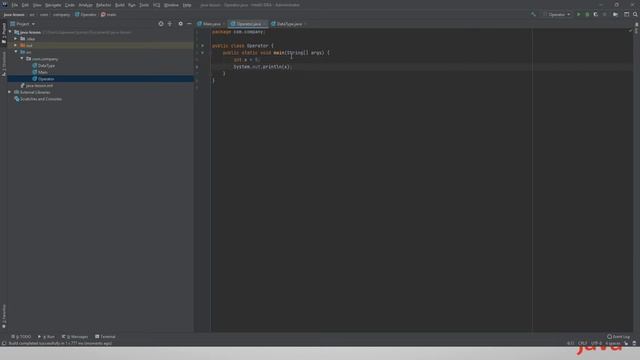Image resolution: width=640 pixels, height=360 pixels.
Task: Open the Terminal tool window
Action: click(105, 337)
